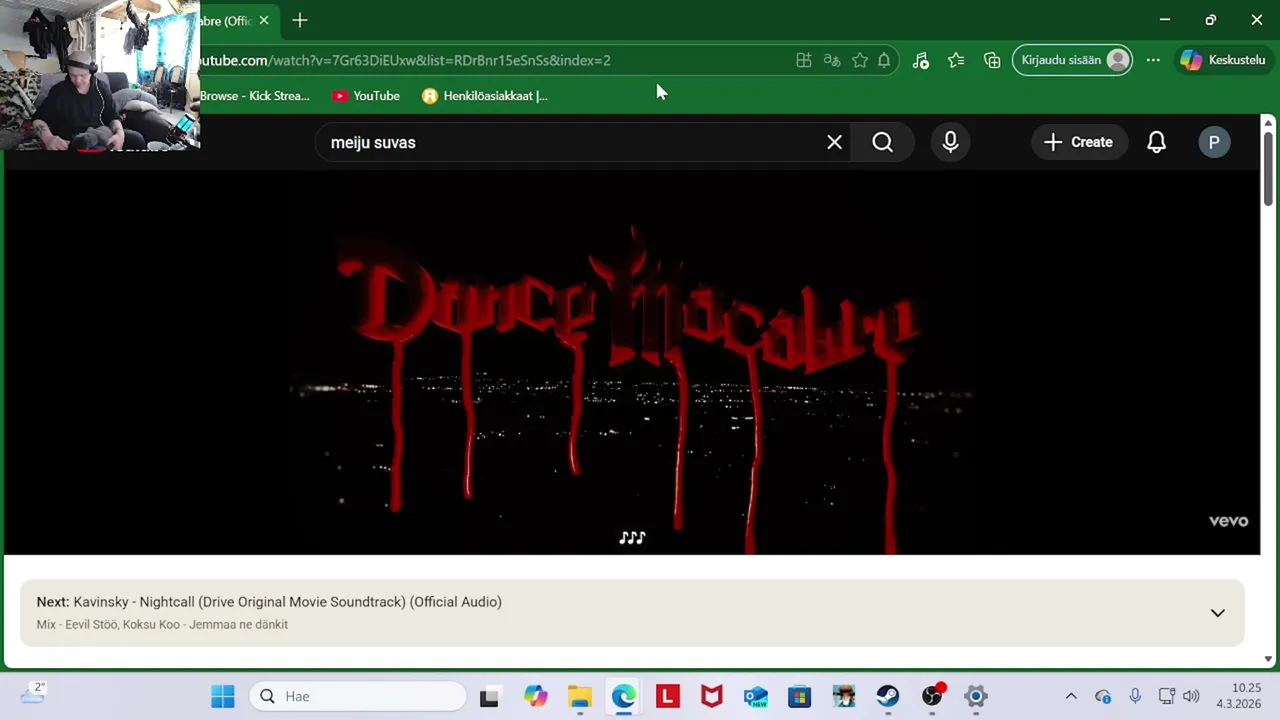Open a new browser tab
This screenshot has width=1280, height=720.
(x=300, y=20)
